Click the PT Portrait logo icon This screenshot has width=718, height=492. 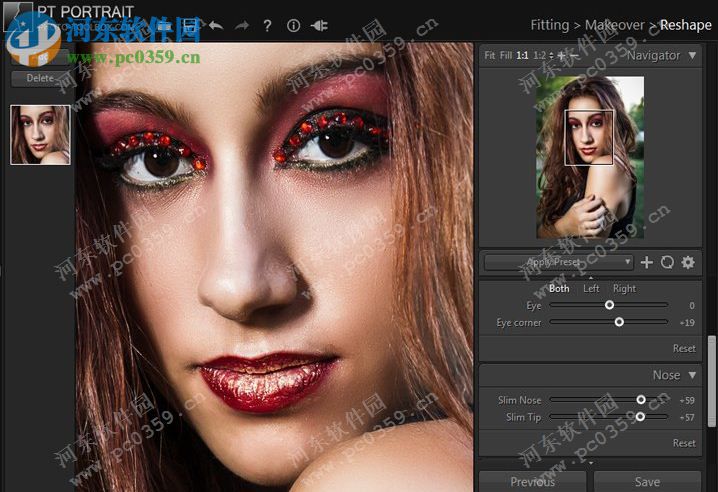coord(17,18)
